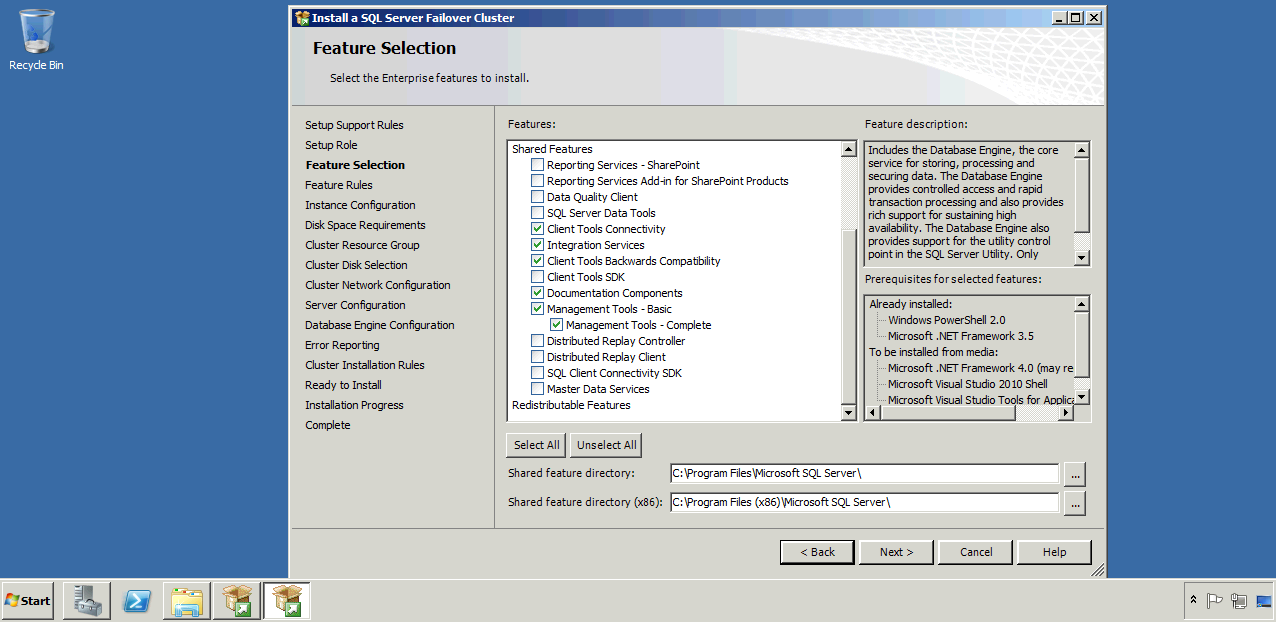Enable Distributed Replay Controller
This screenshot has height=622, width=1276.
pyautogui.click(x=538, y=341)
